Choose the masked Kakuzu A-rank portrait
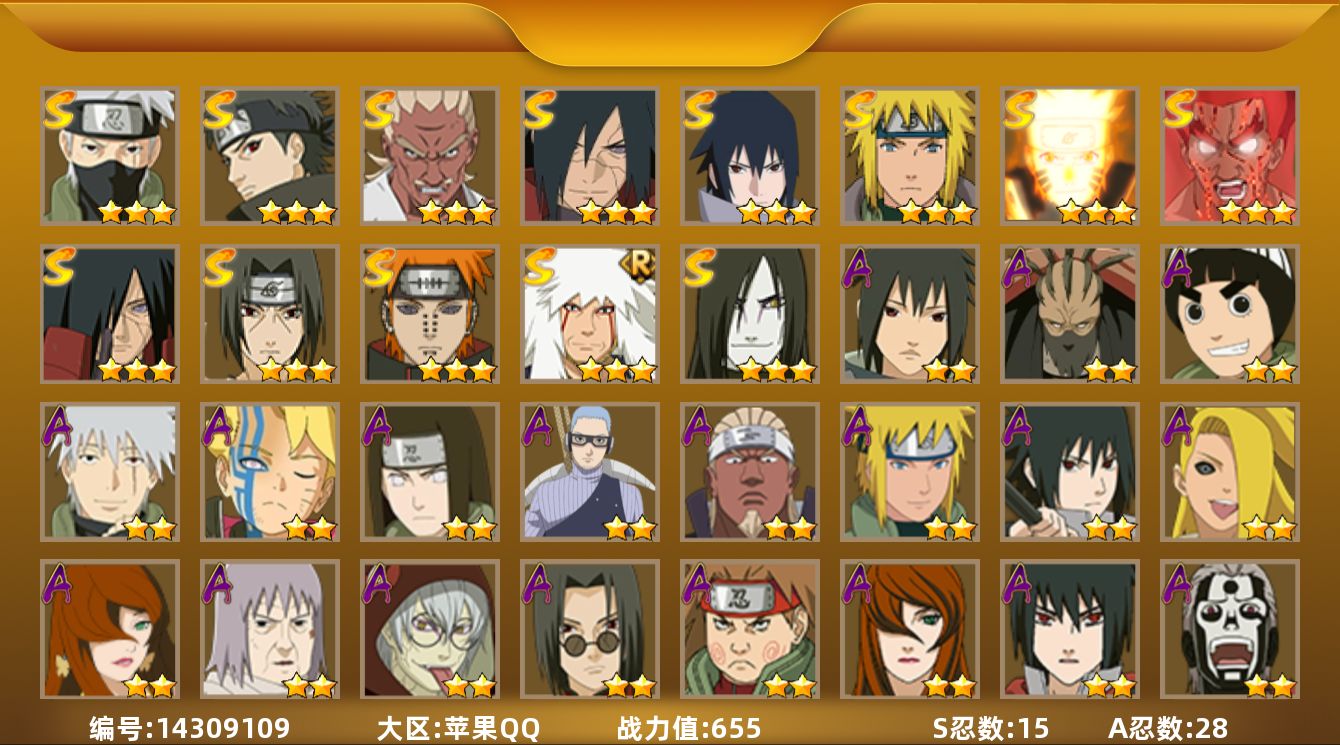The image size is (1340, 745). coord(1070,314)
